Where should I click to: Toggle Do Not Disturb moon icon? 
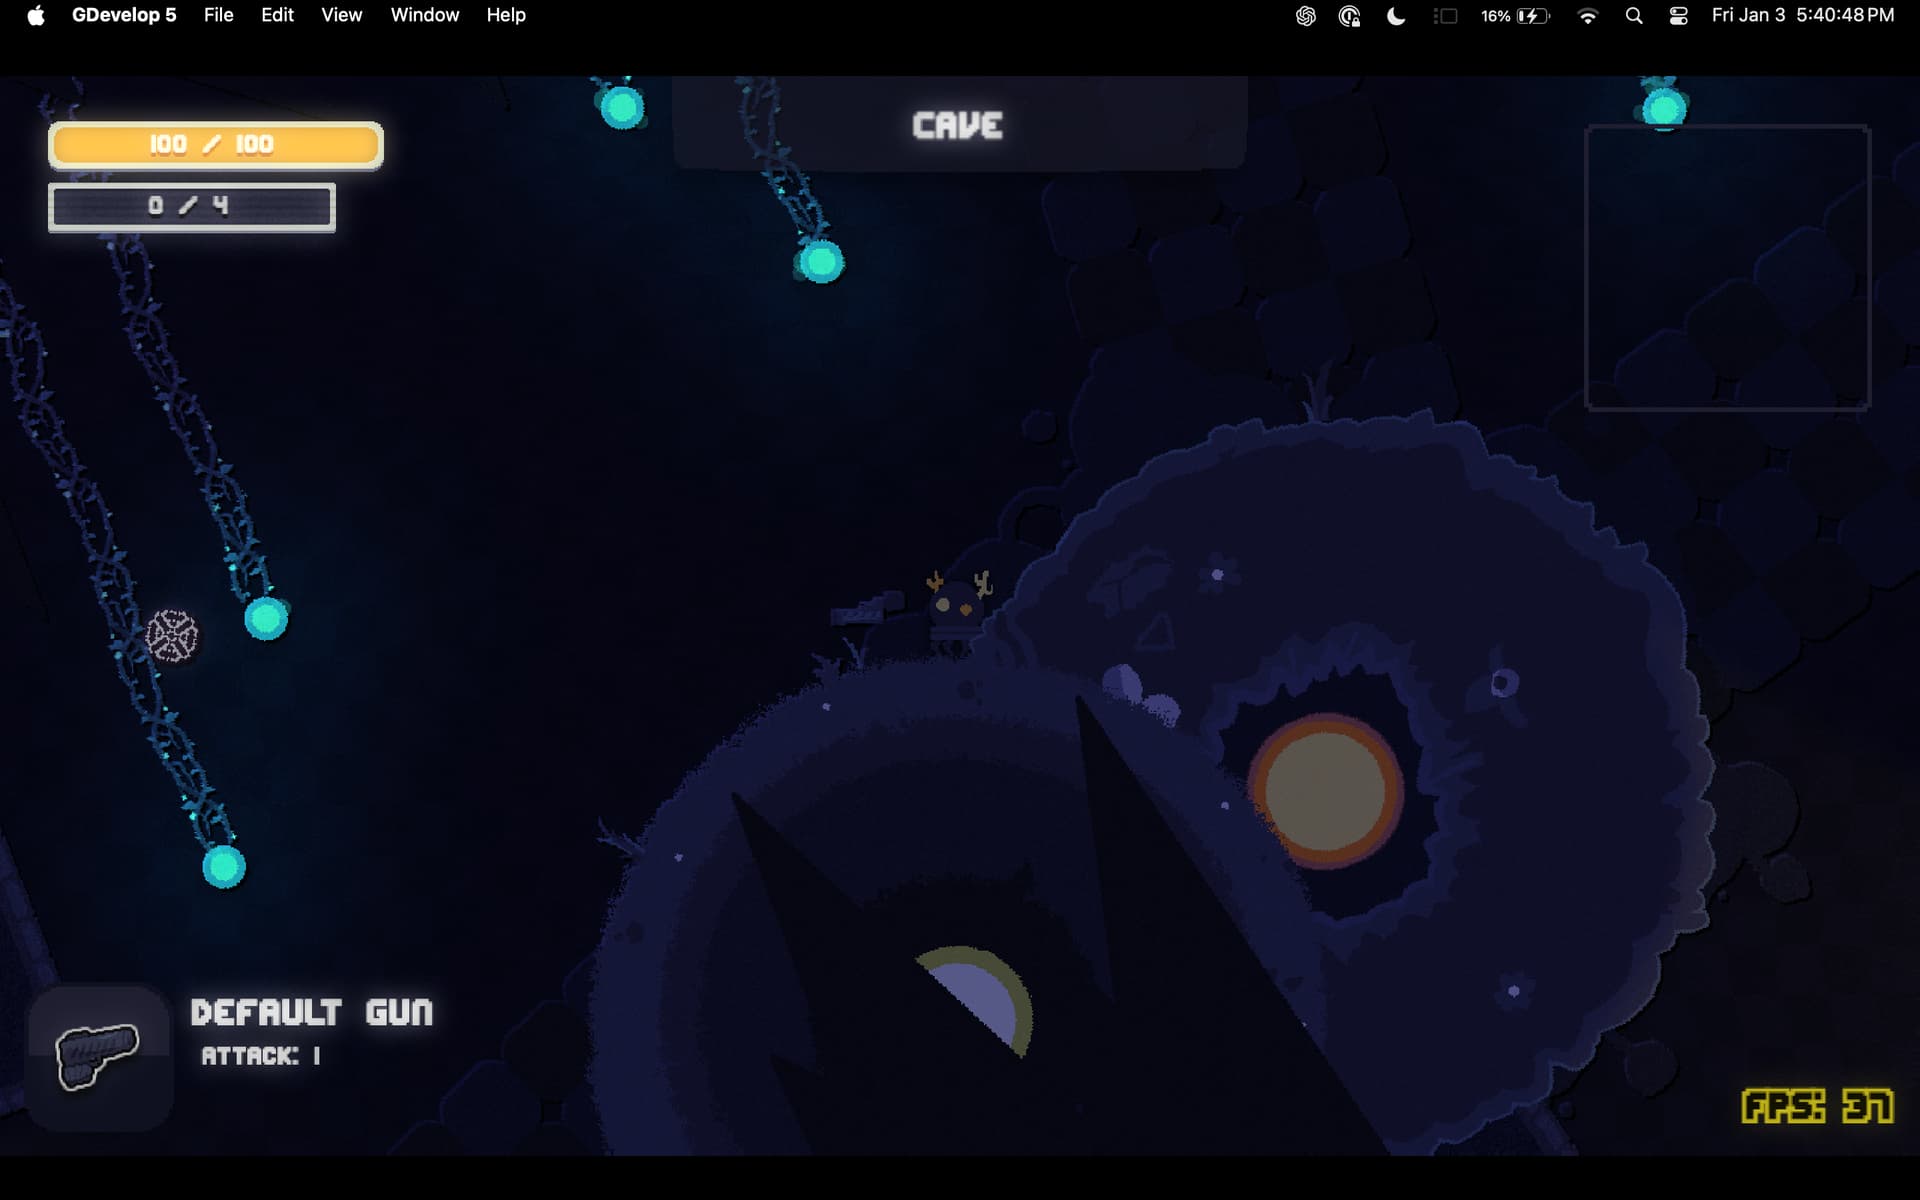(1396, 16)
